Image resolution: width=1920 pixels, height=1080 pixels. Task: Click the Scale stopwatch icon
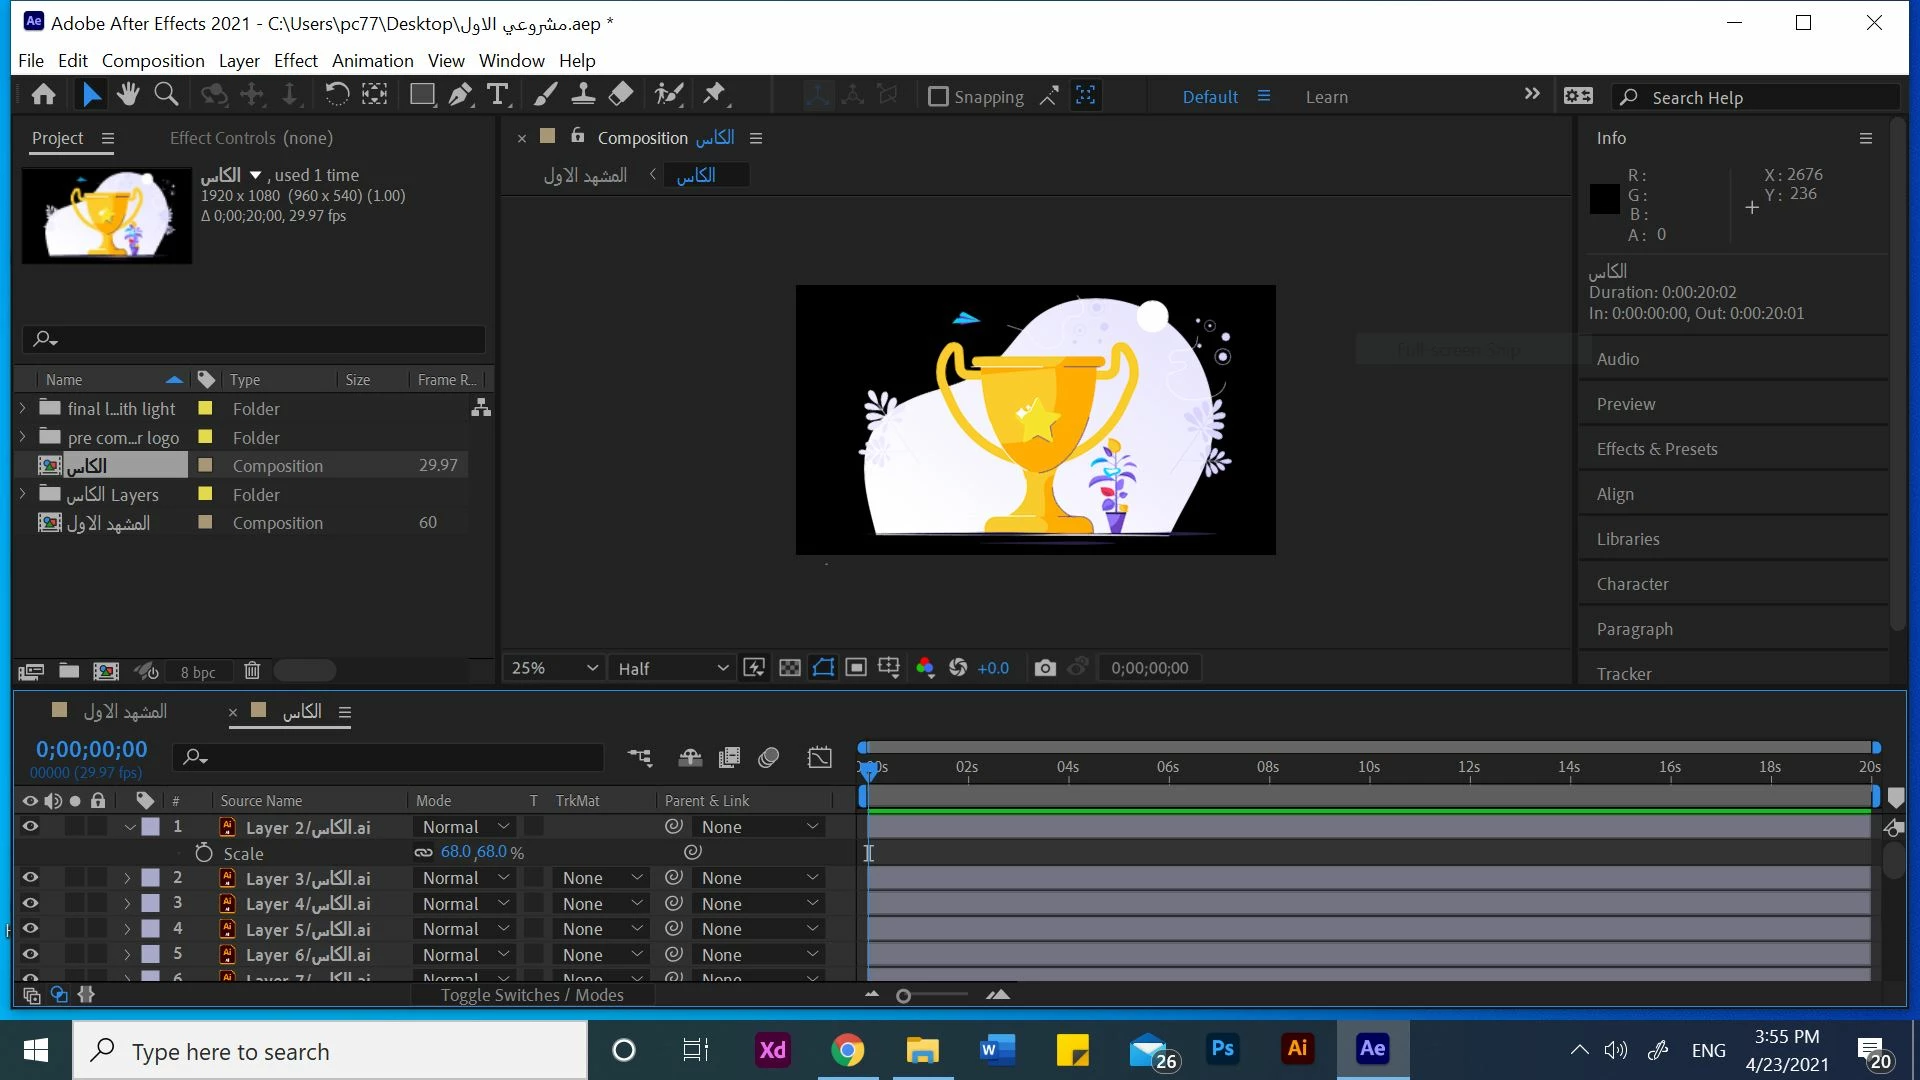[204, 853]
